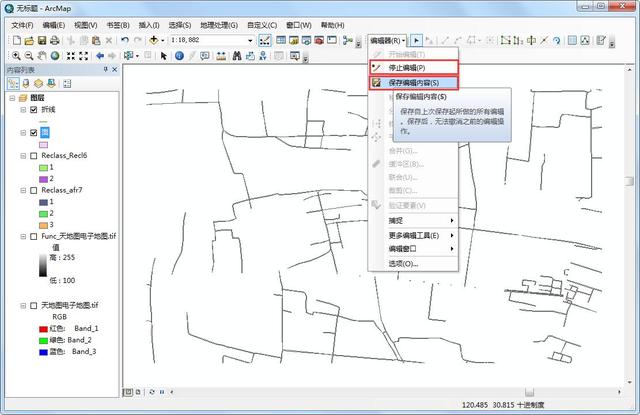Image resolution: width=640 pixels, height=415 pixels.
Task: Collapse the Reclass_Recl6 layer legend
Action: tap(23, 156)
